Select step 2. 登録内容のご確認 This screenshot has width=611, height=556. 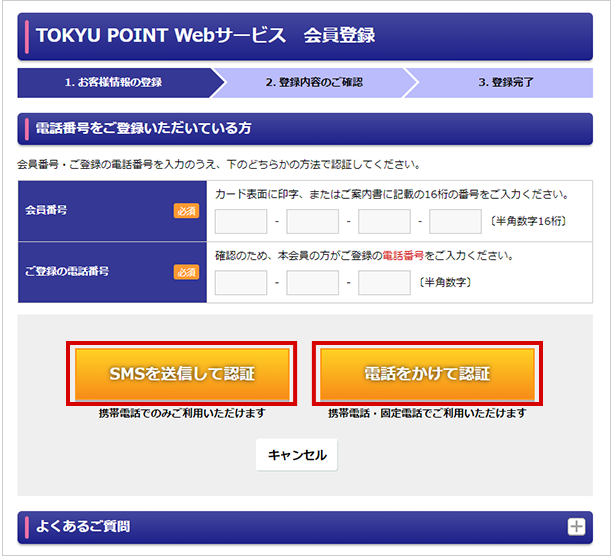(314, 83)
